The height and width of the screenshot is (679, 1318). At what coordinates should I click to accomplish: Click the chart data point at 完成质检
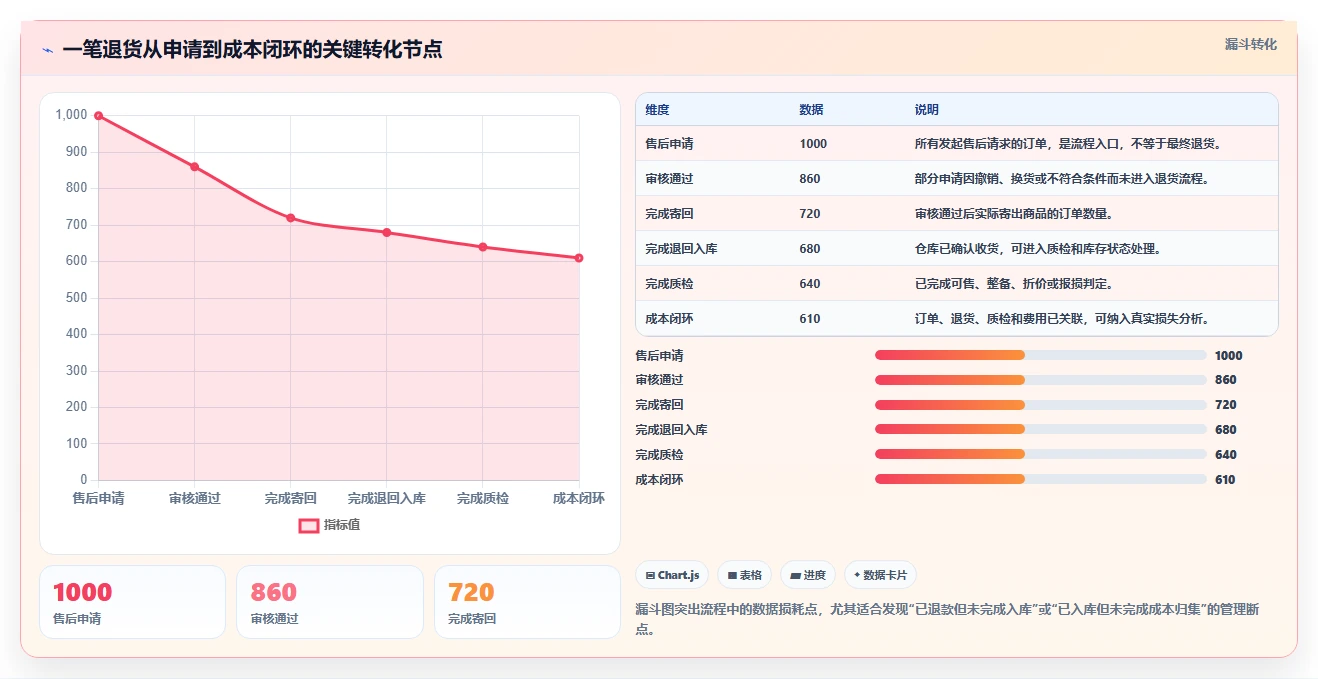[x=483, y=247]
